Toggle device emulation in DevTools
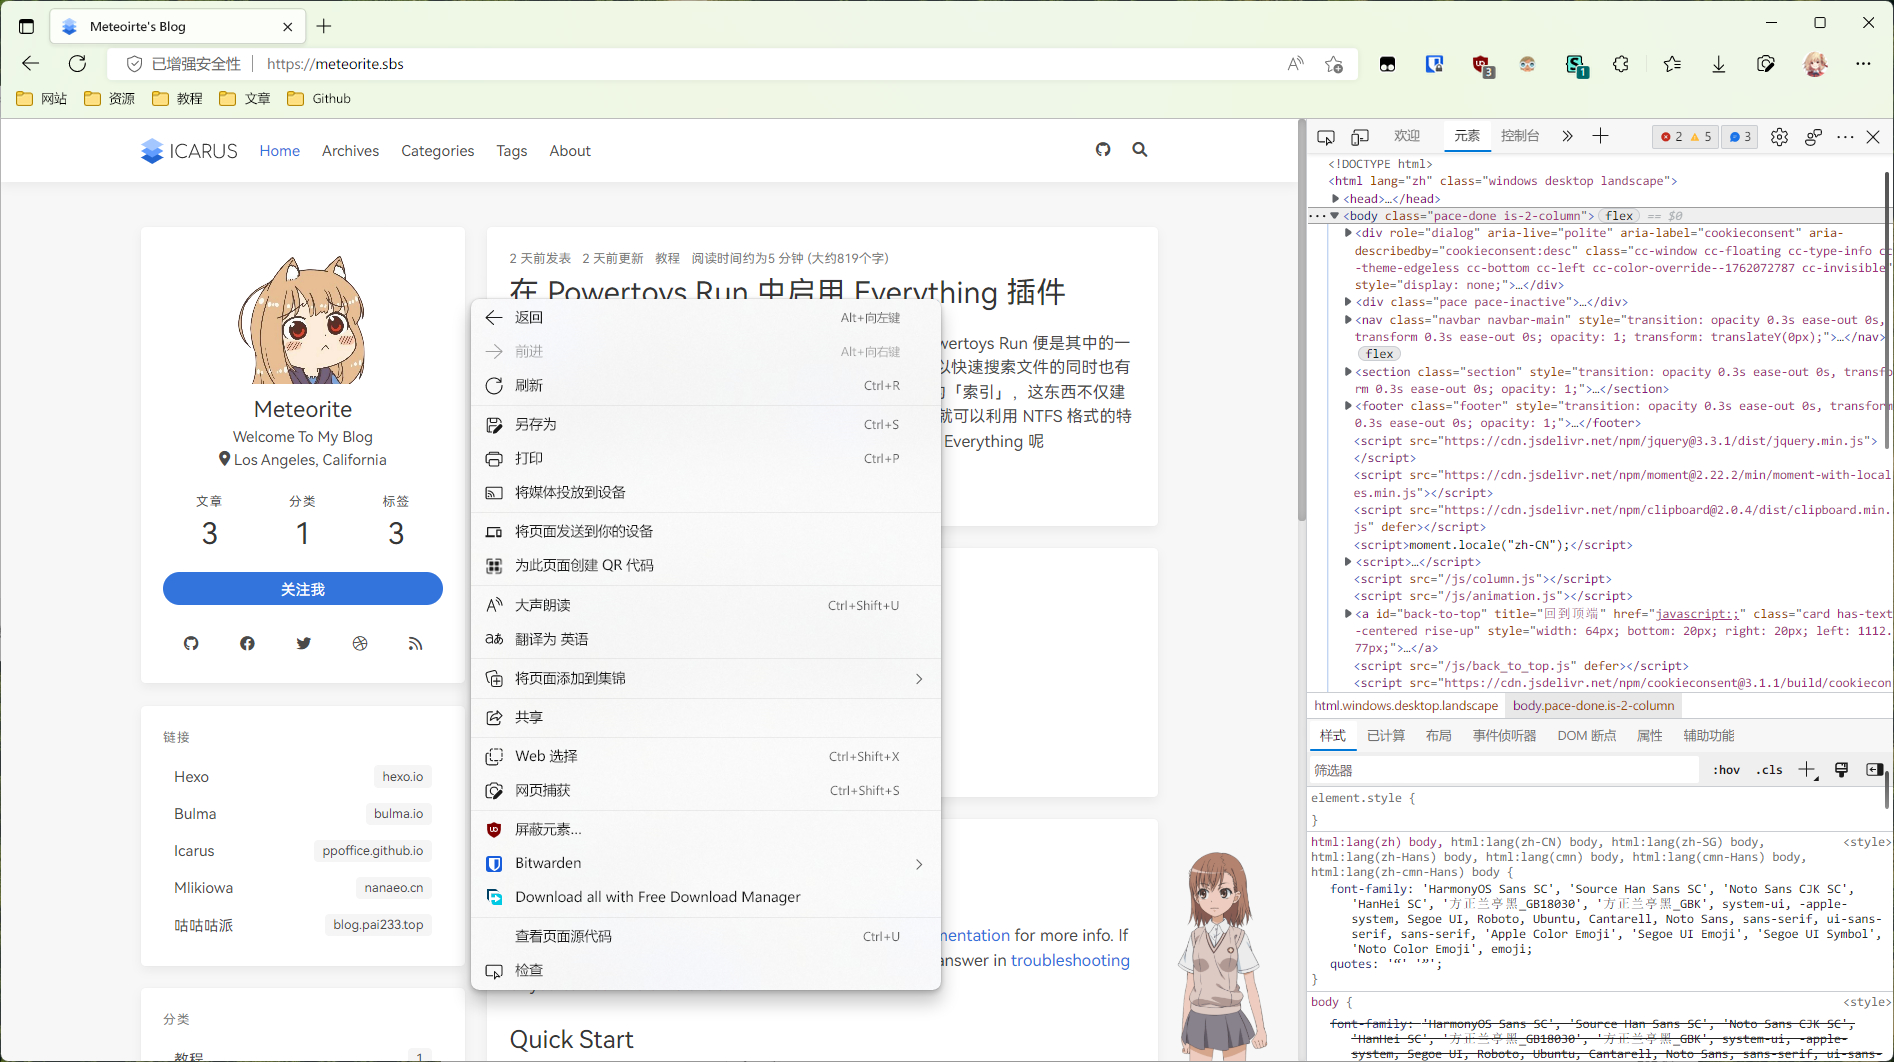 pyautogui.click(x=1360, y=137)
